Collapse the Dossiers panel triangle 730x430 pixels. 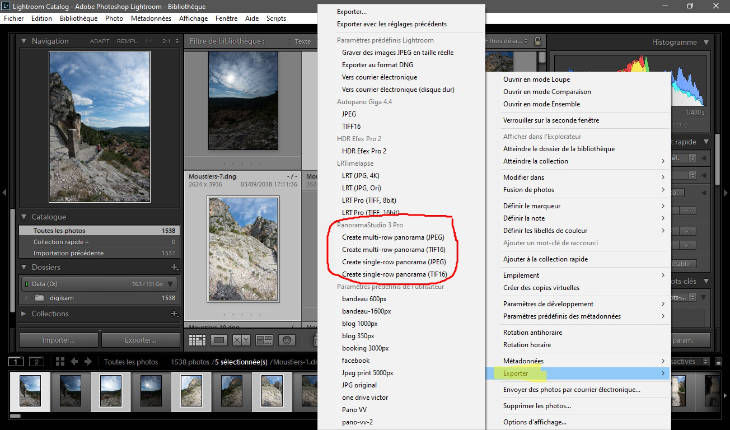tap(24, 267)
